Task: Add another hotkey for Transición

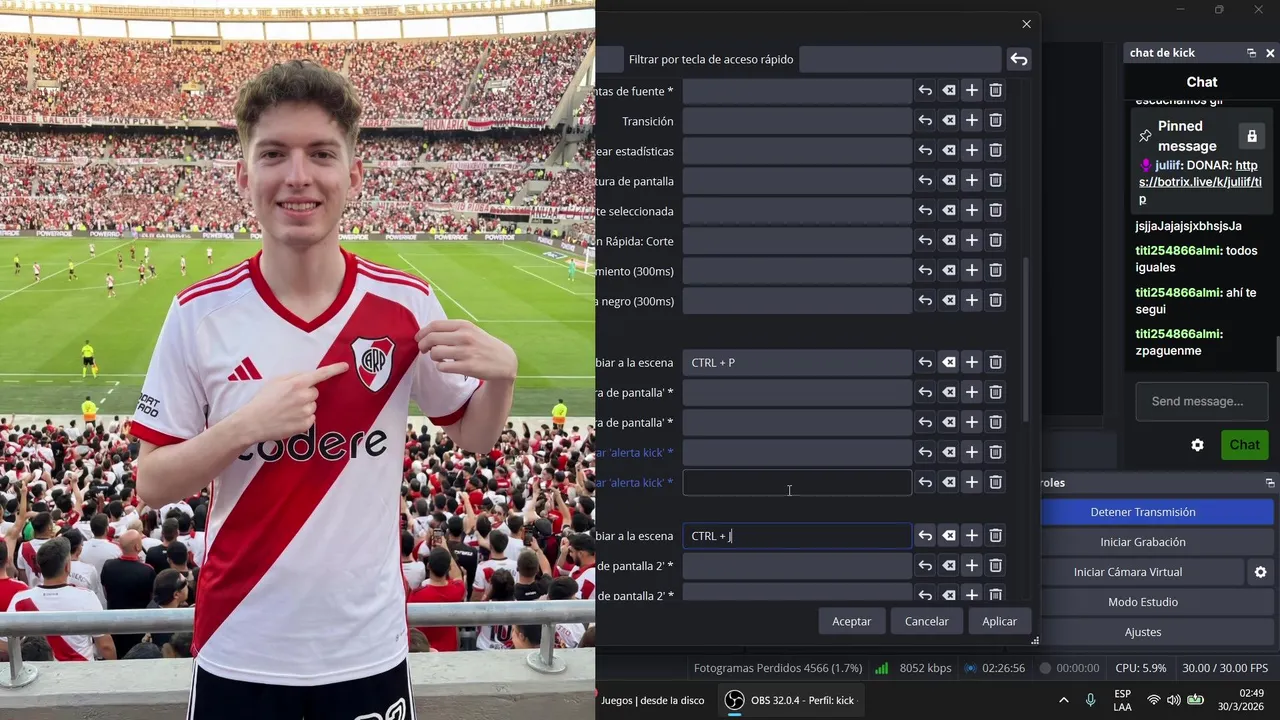Action: 972,121
